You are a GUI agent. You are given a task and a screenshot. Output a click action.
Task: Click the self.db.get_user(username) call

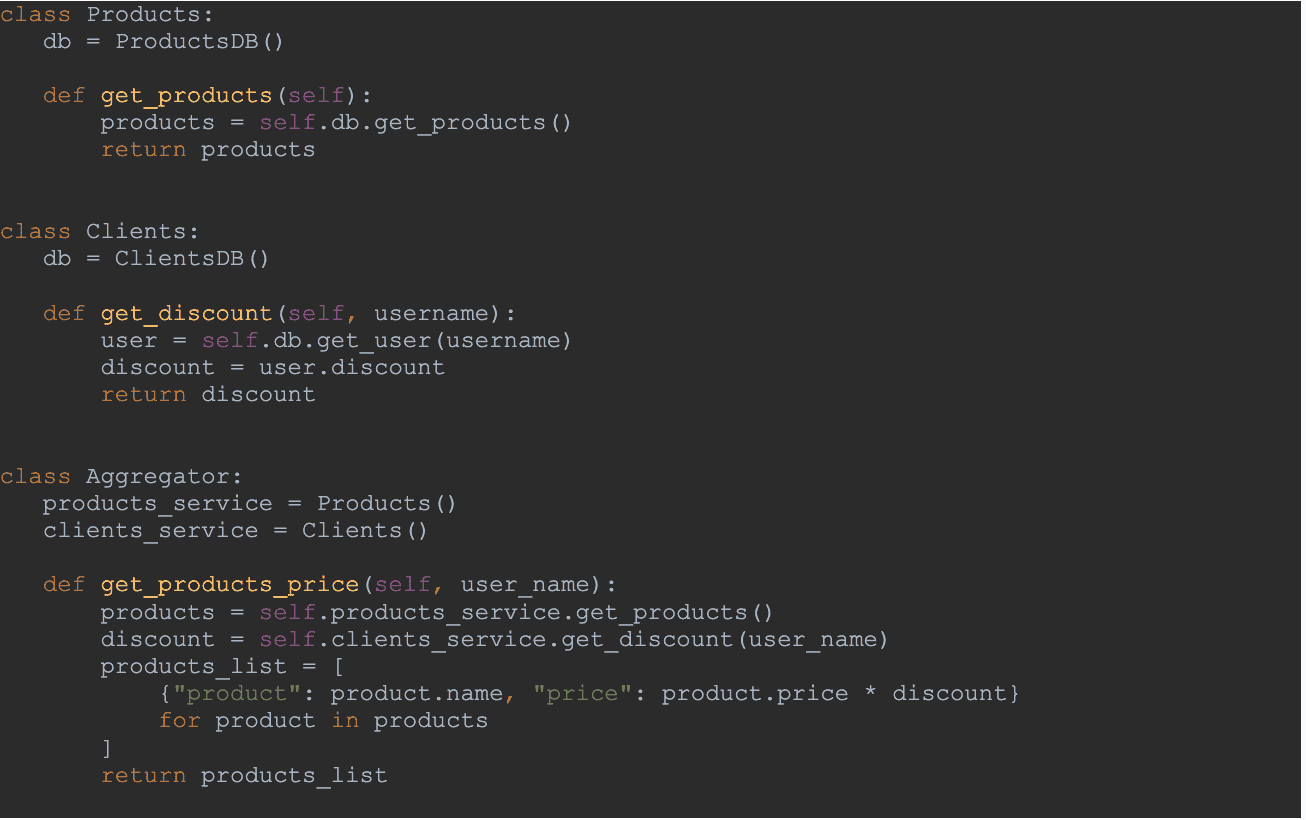point(387,341)
